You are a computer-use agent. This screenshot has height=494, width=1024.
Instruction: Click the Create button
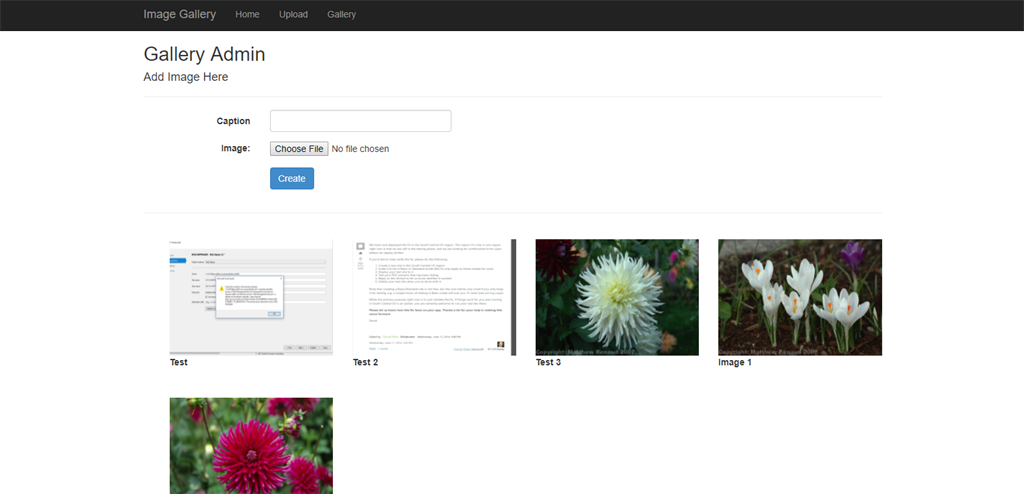292,178
